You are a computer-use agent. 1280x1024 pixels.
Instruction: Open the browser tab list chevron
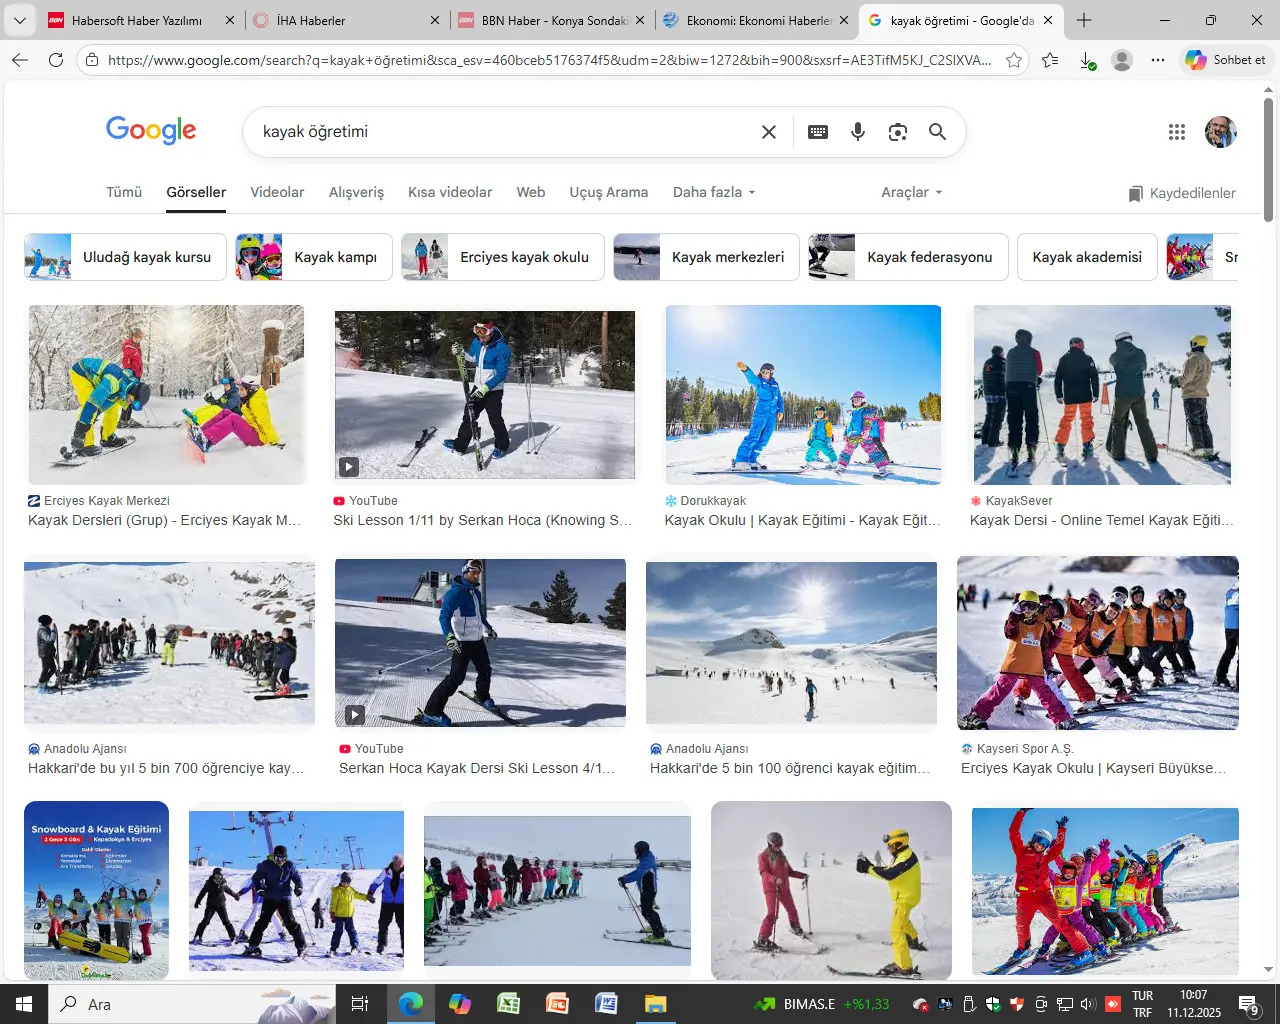coord(19,20)
